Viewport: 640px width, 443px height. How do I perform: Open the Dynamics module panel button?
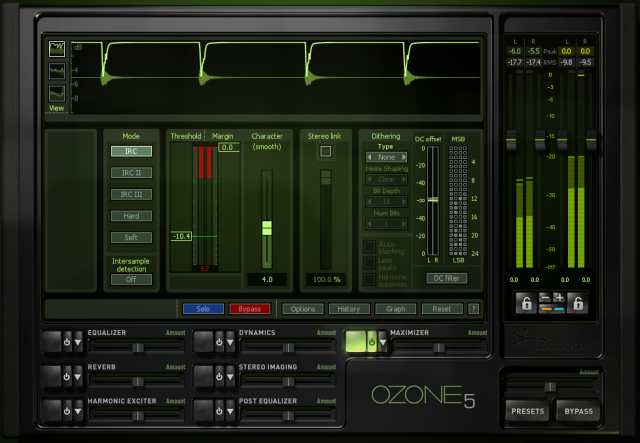pyautogui.click(x=204, y=342)
